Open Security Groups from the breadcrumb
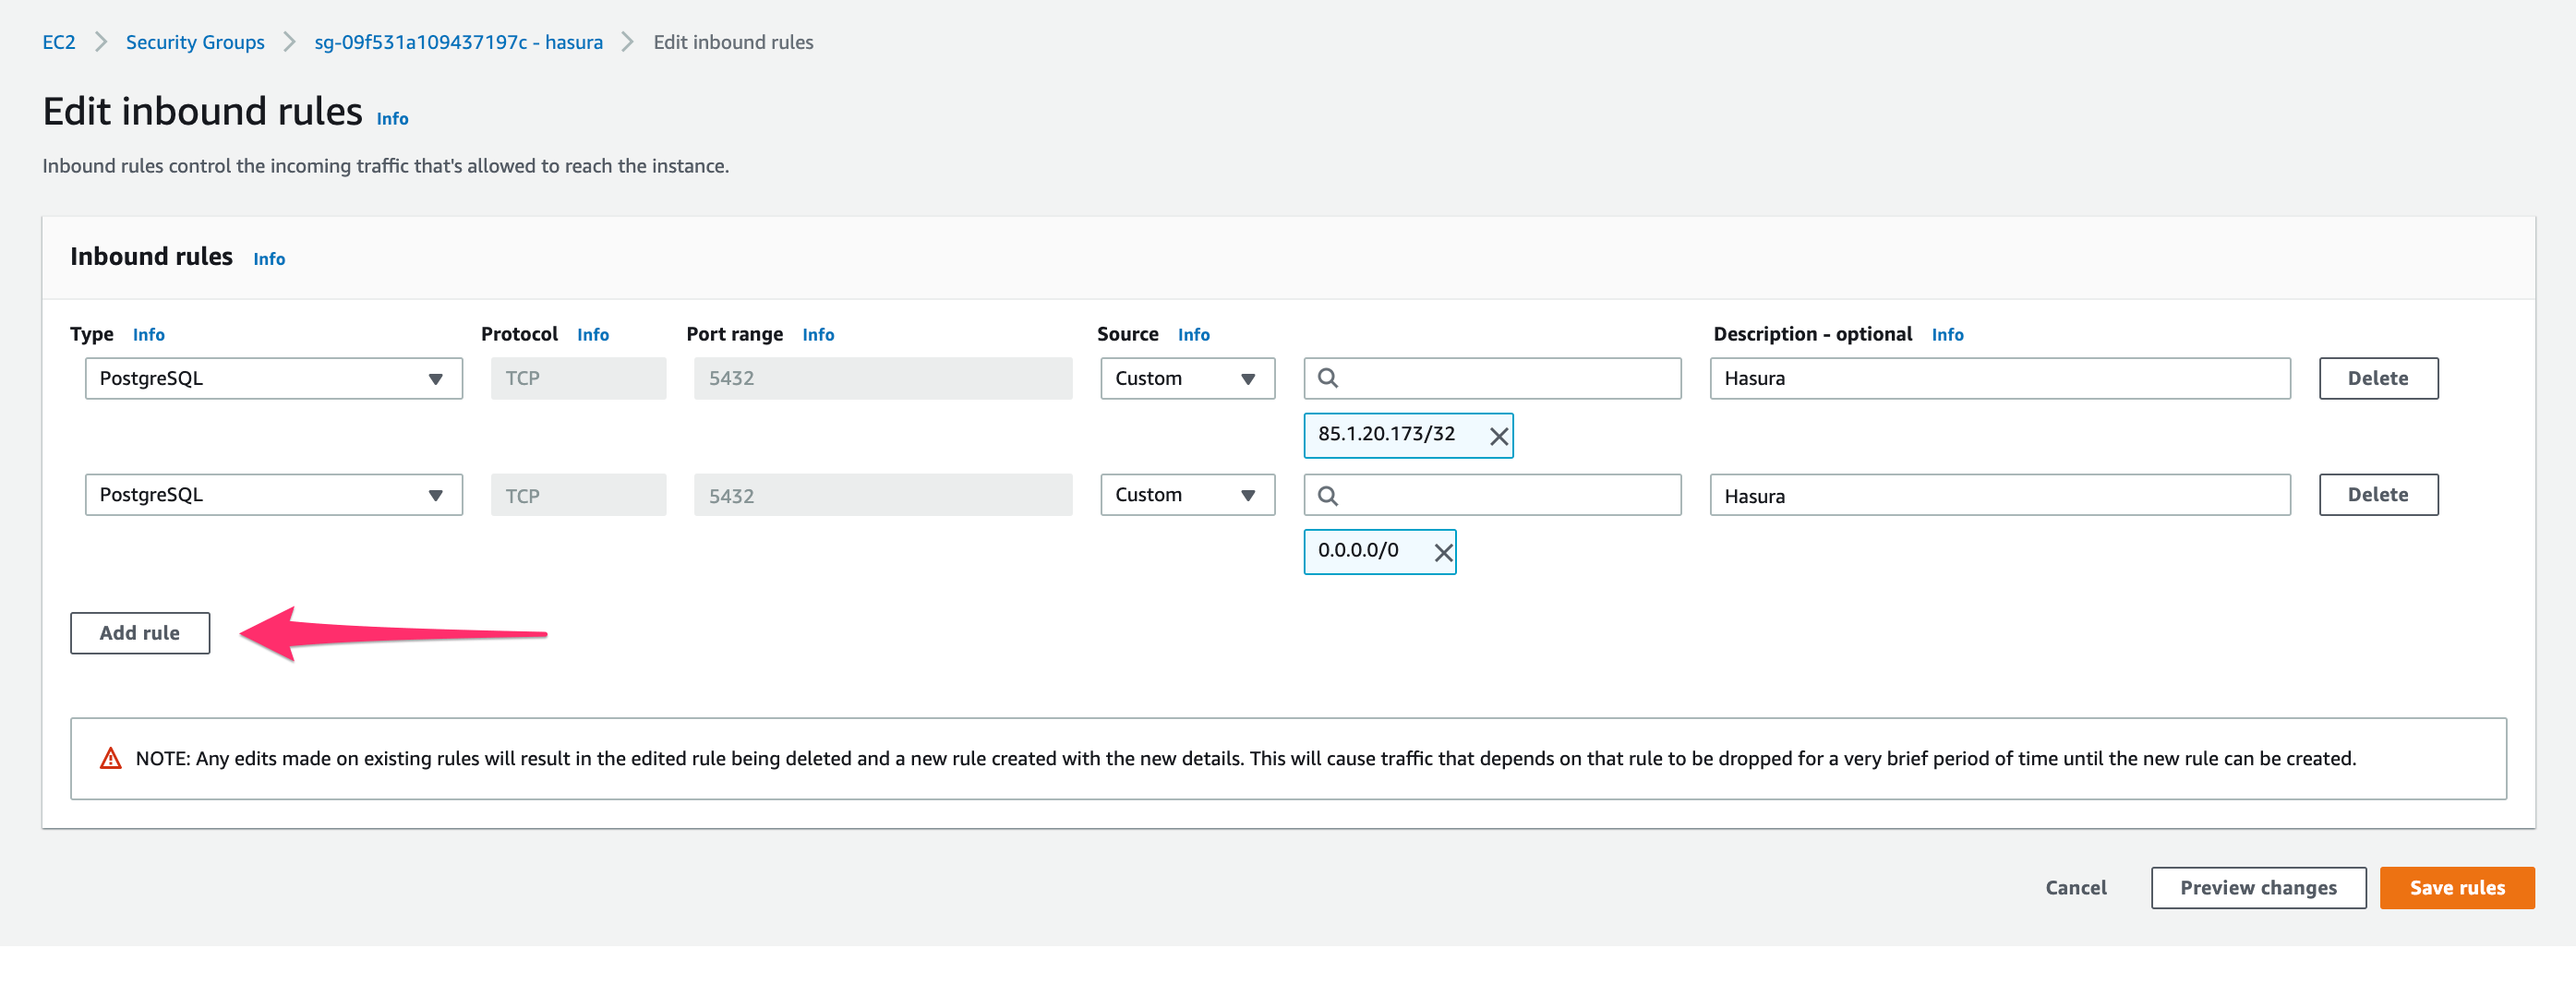This screenshot has width=2576, height=984. [x=194, y=42]
